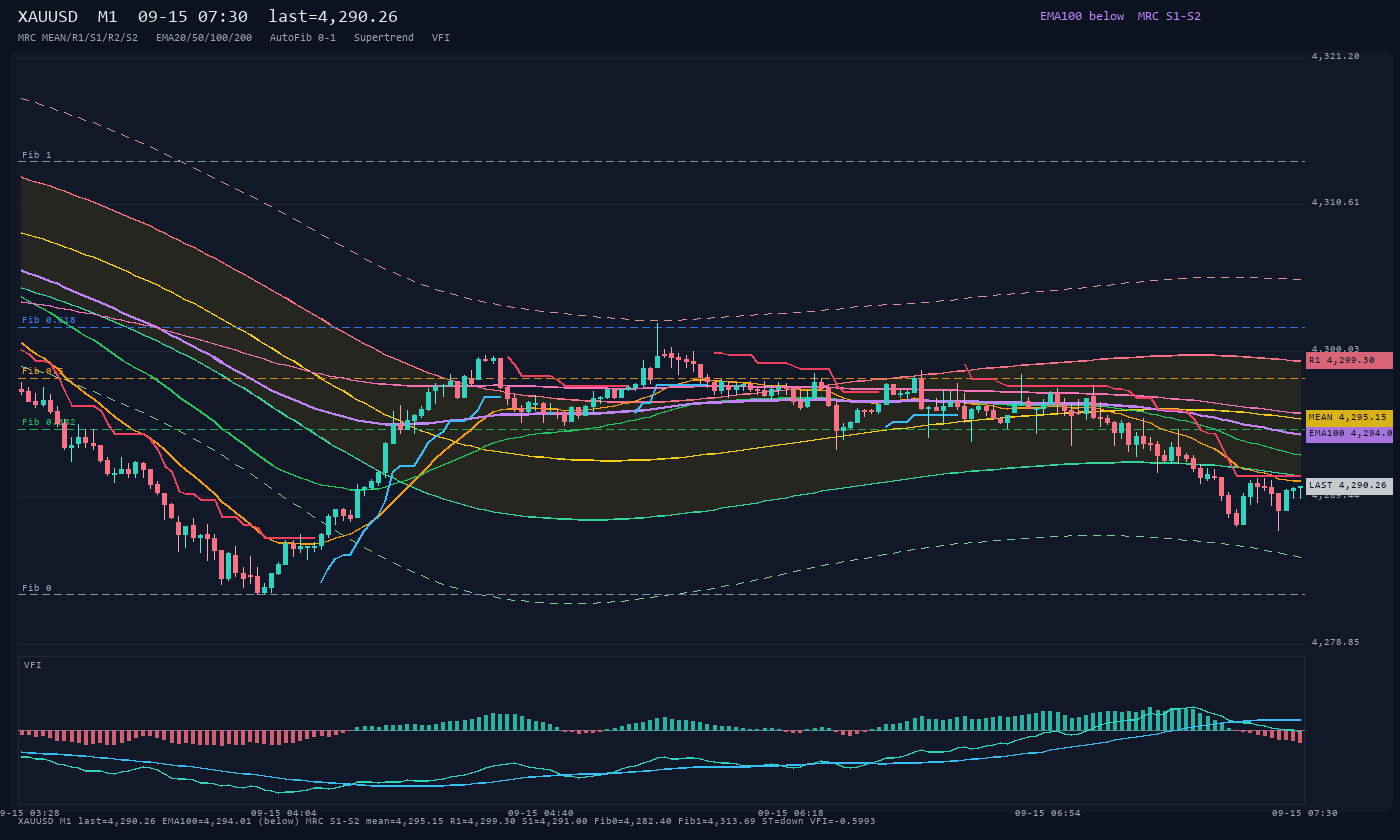This screenshot has height=840, width=1400.
Task: Click the 4,310.61 price axis label
Action: click(1336, 202)
